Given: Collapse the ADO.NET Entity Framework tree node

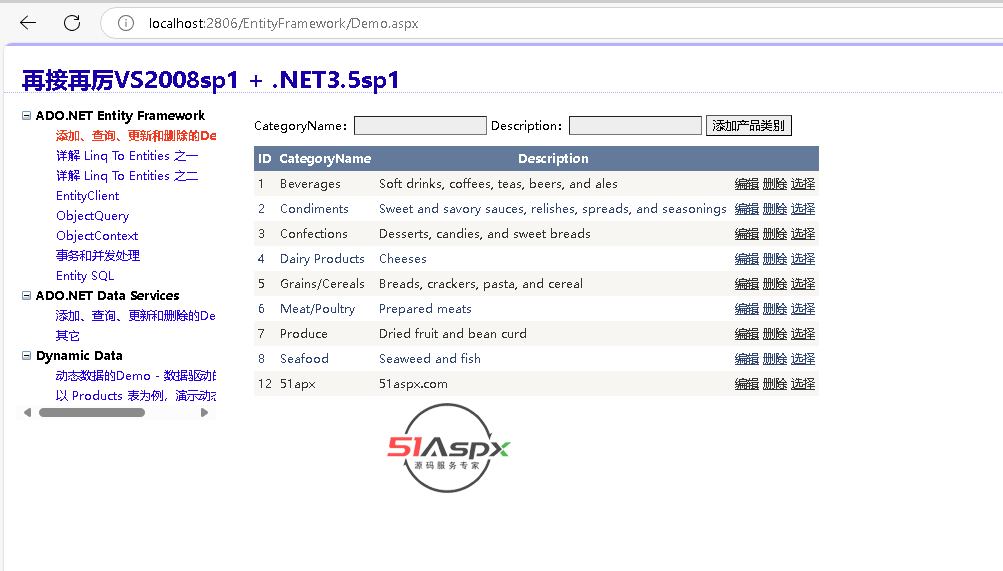Looking at the screenshot, I should [x=26, y=116].
